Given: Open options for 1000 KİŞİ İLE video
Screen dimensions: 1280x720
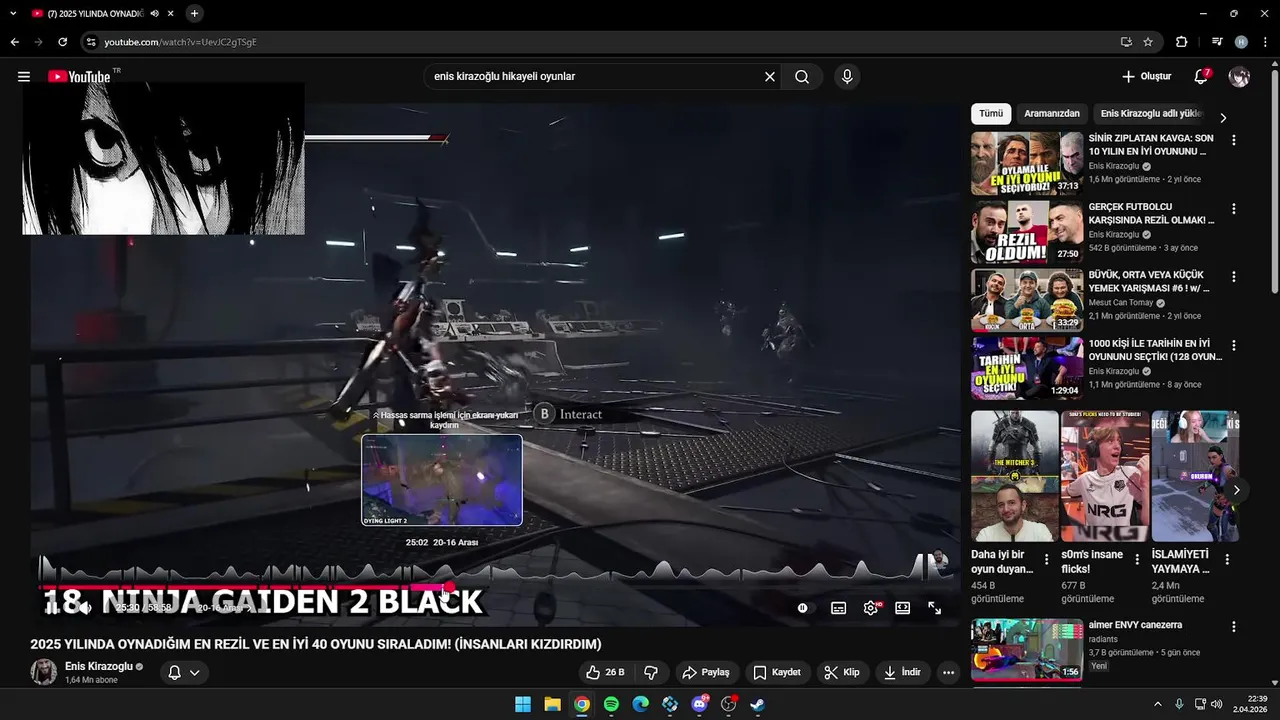Looking at the screenshot, I should (1234, 346).
